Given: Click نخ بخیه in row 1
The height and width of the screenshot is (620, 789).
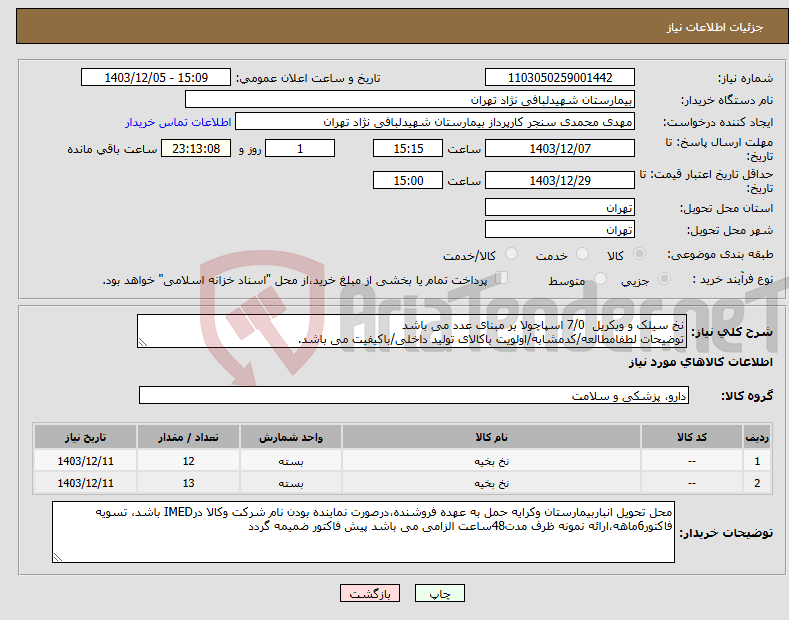Looking at the screenshot, I should tap(491, 461).
